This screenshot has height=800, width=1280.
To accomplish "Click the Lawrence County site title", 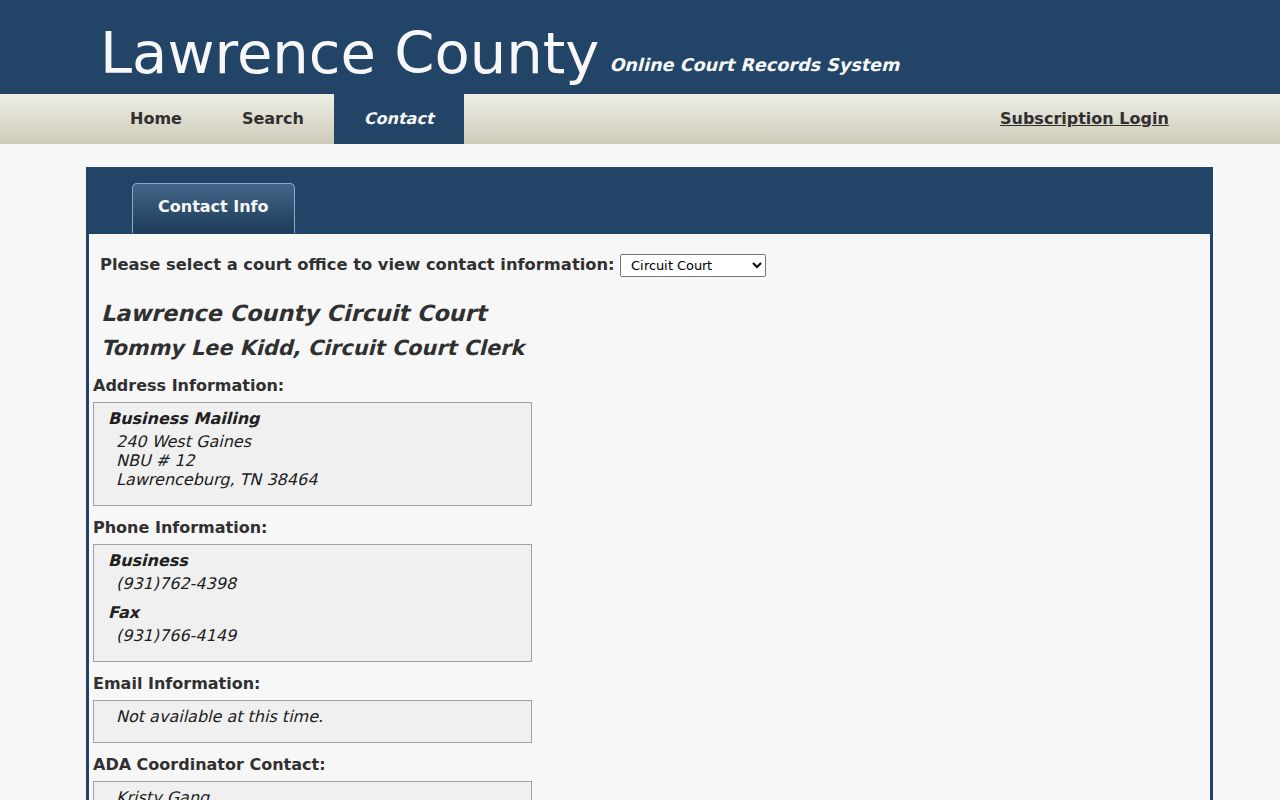I will click(349, 53).
